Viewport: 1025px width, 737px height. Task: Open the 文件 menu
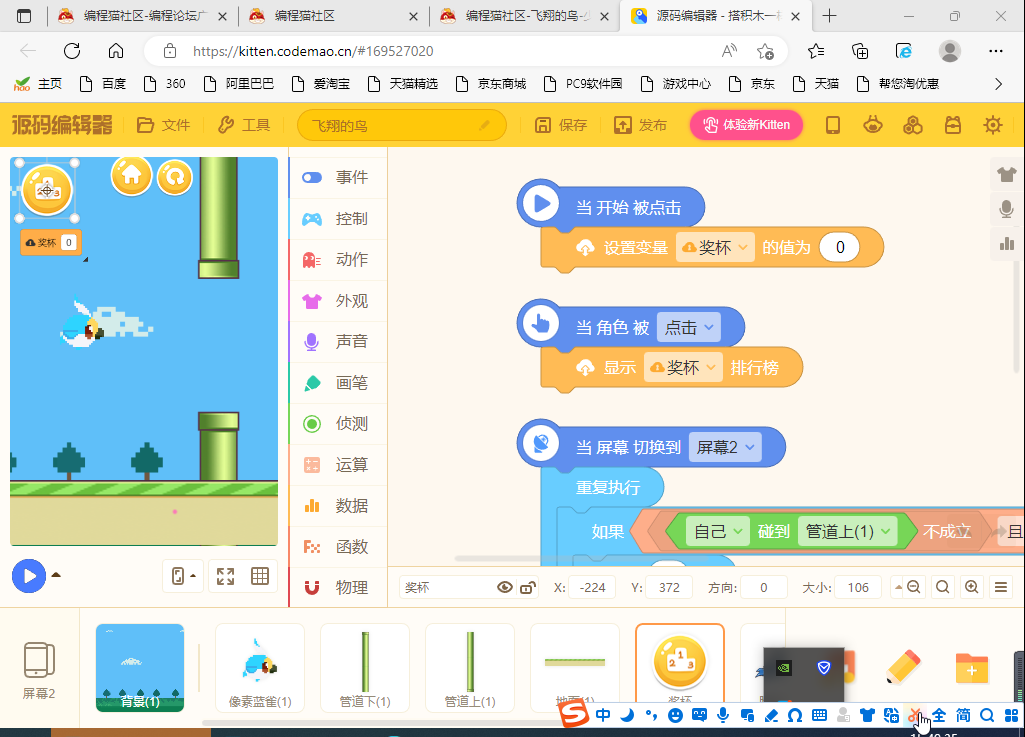[163, 125]
